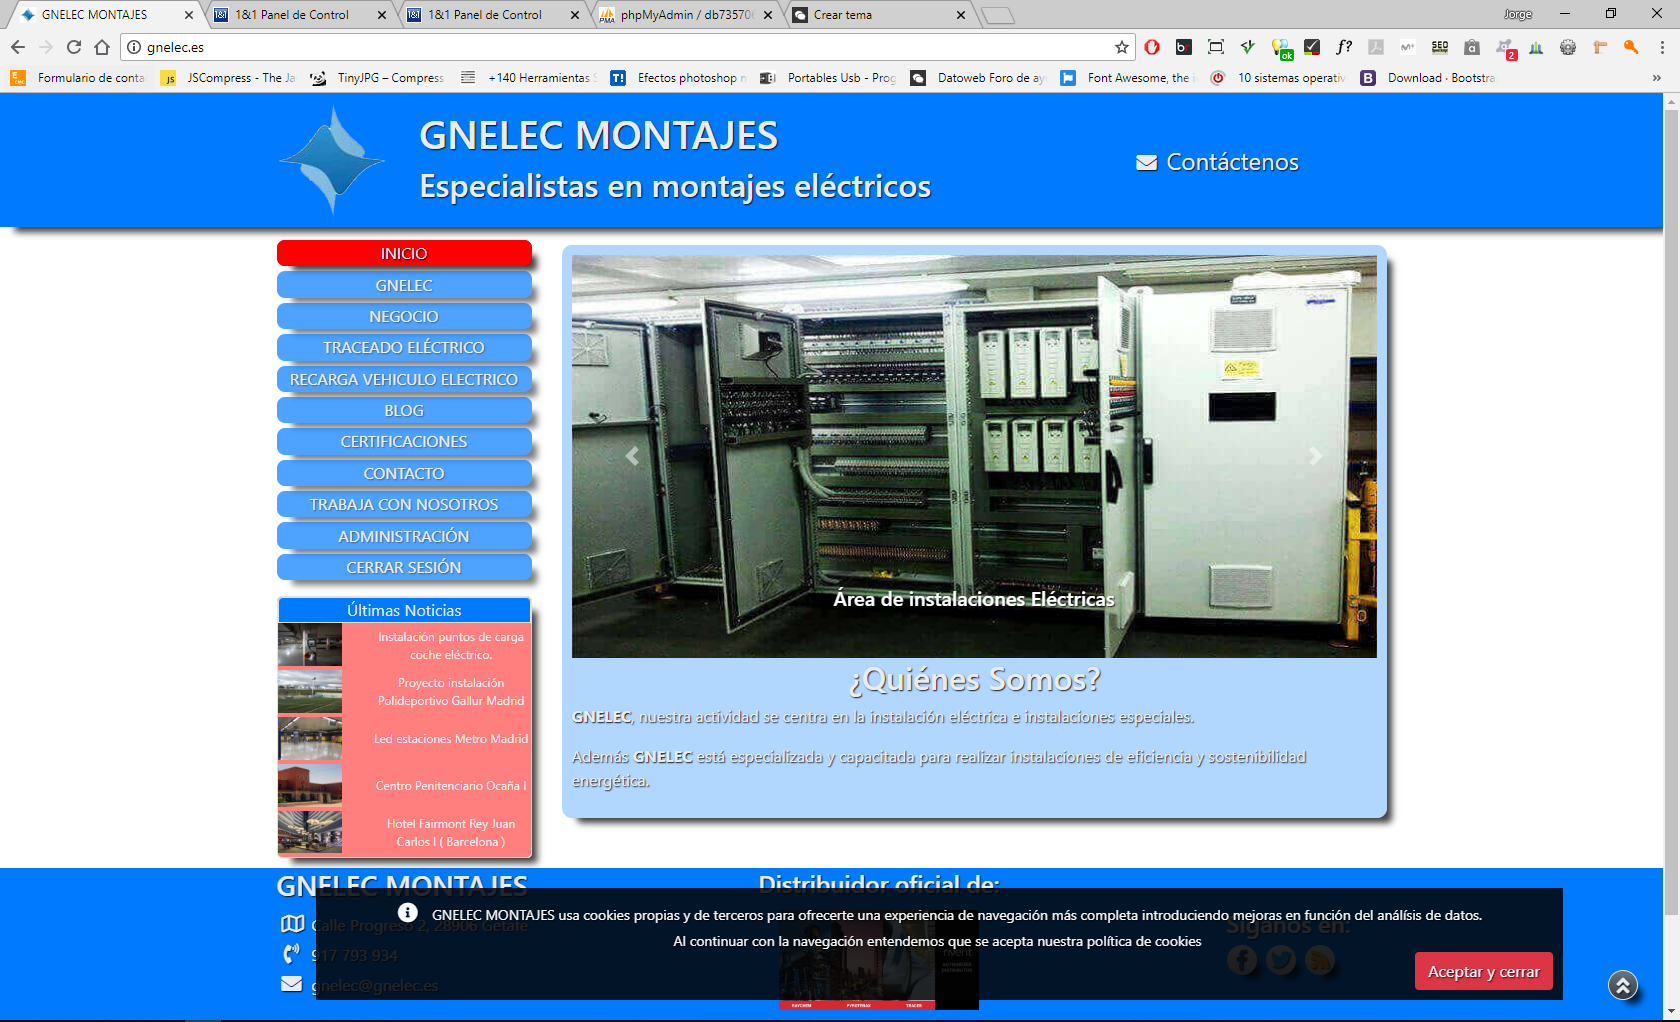
Task: Click the GNELEC blue star logo
Action: click(x=331, y=159)
